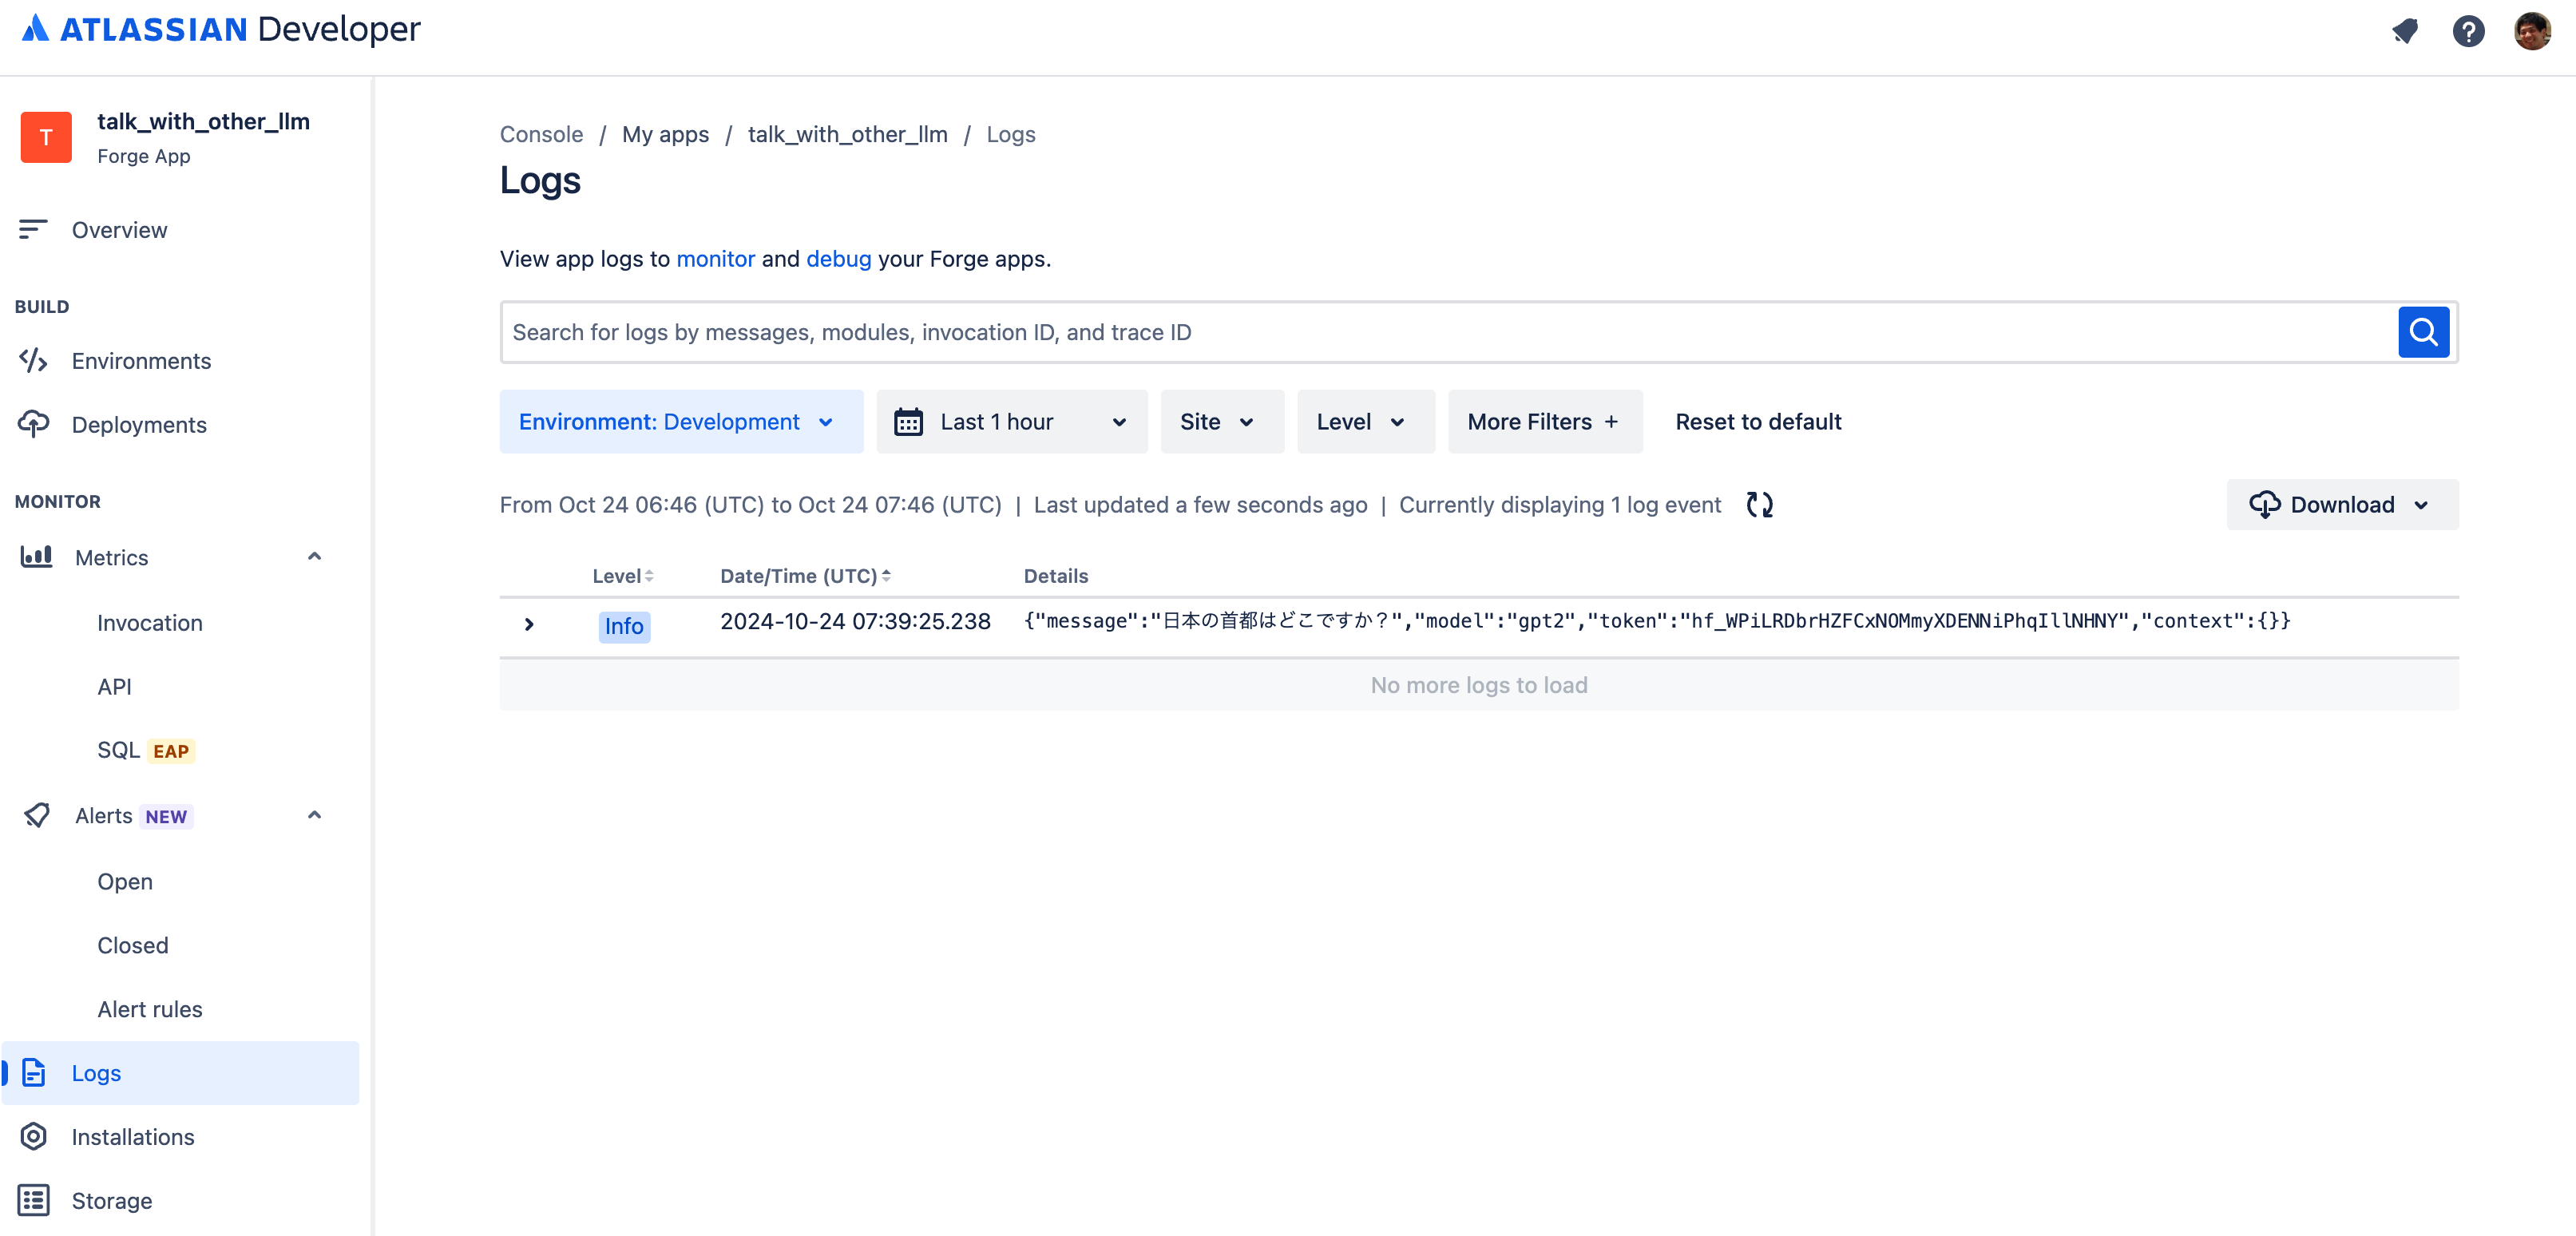Click the Overview lines icon
Image resolution: width=2576 pixels, height=1236 pixels.
(33, 230)
